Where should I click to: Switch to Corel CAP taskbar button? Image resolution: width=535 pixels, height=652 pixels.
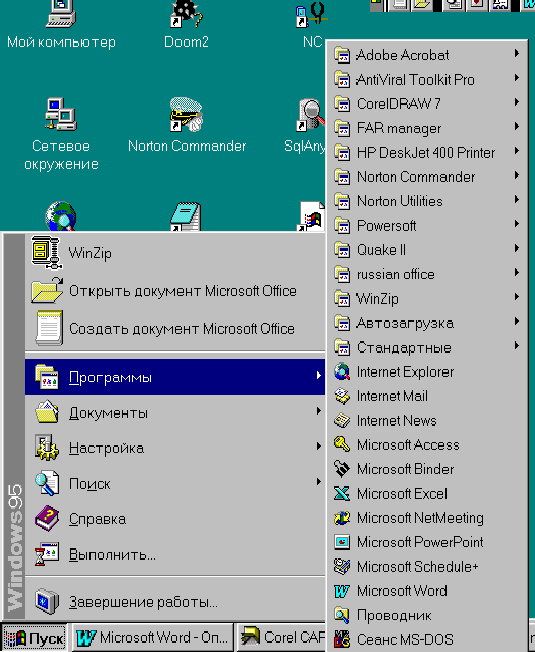click(281, 638)
